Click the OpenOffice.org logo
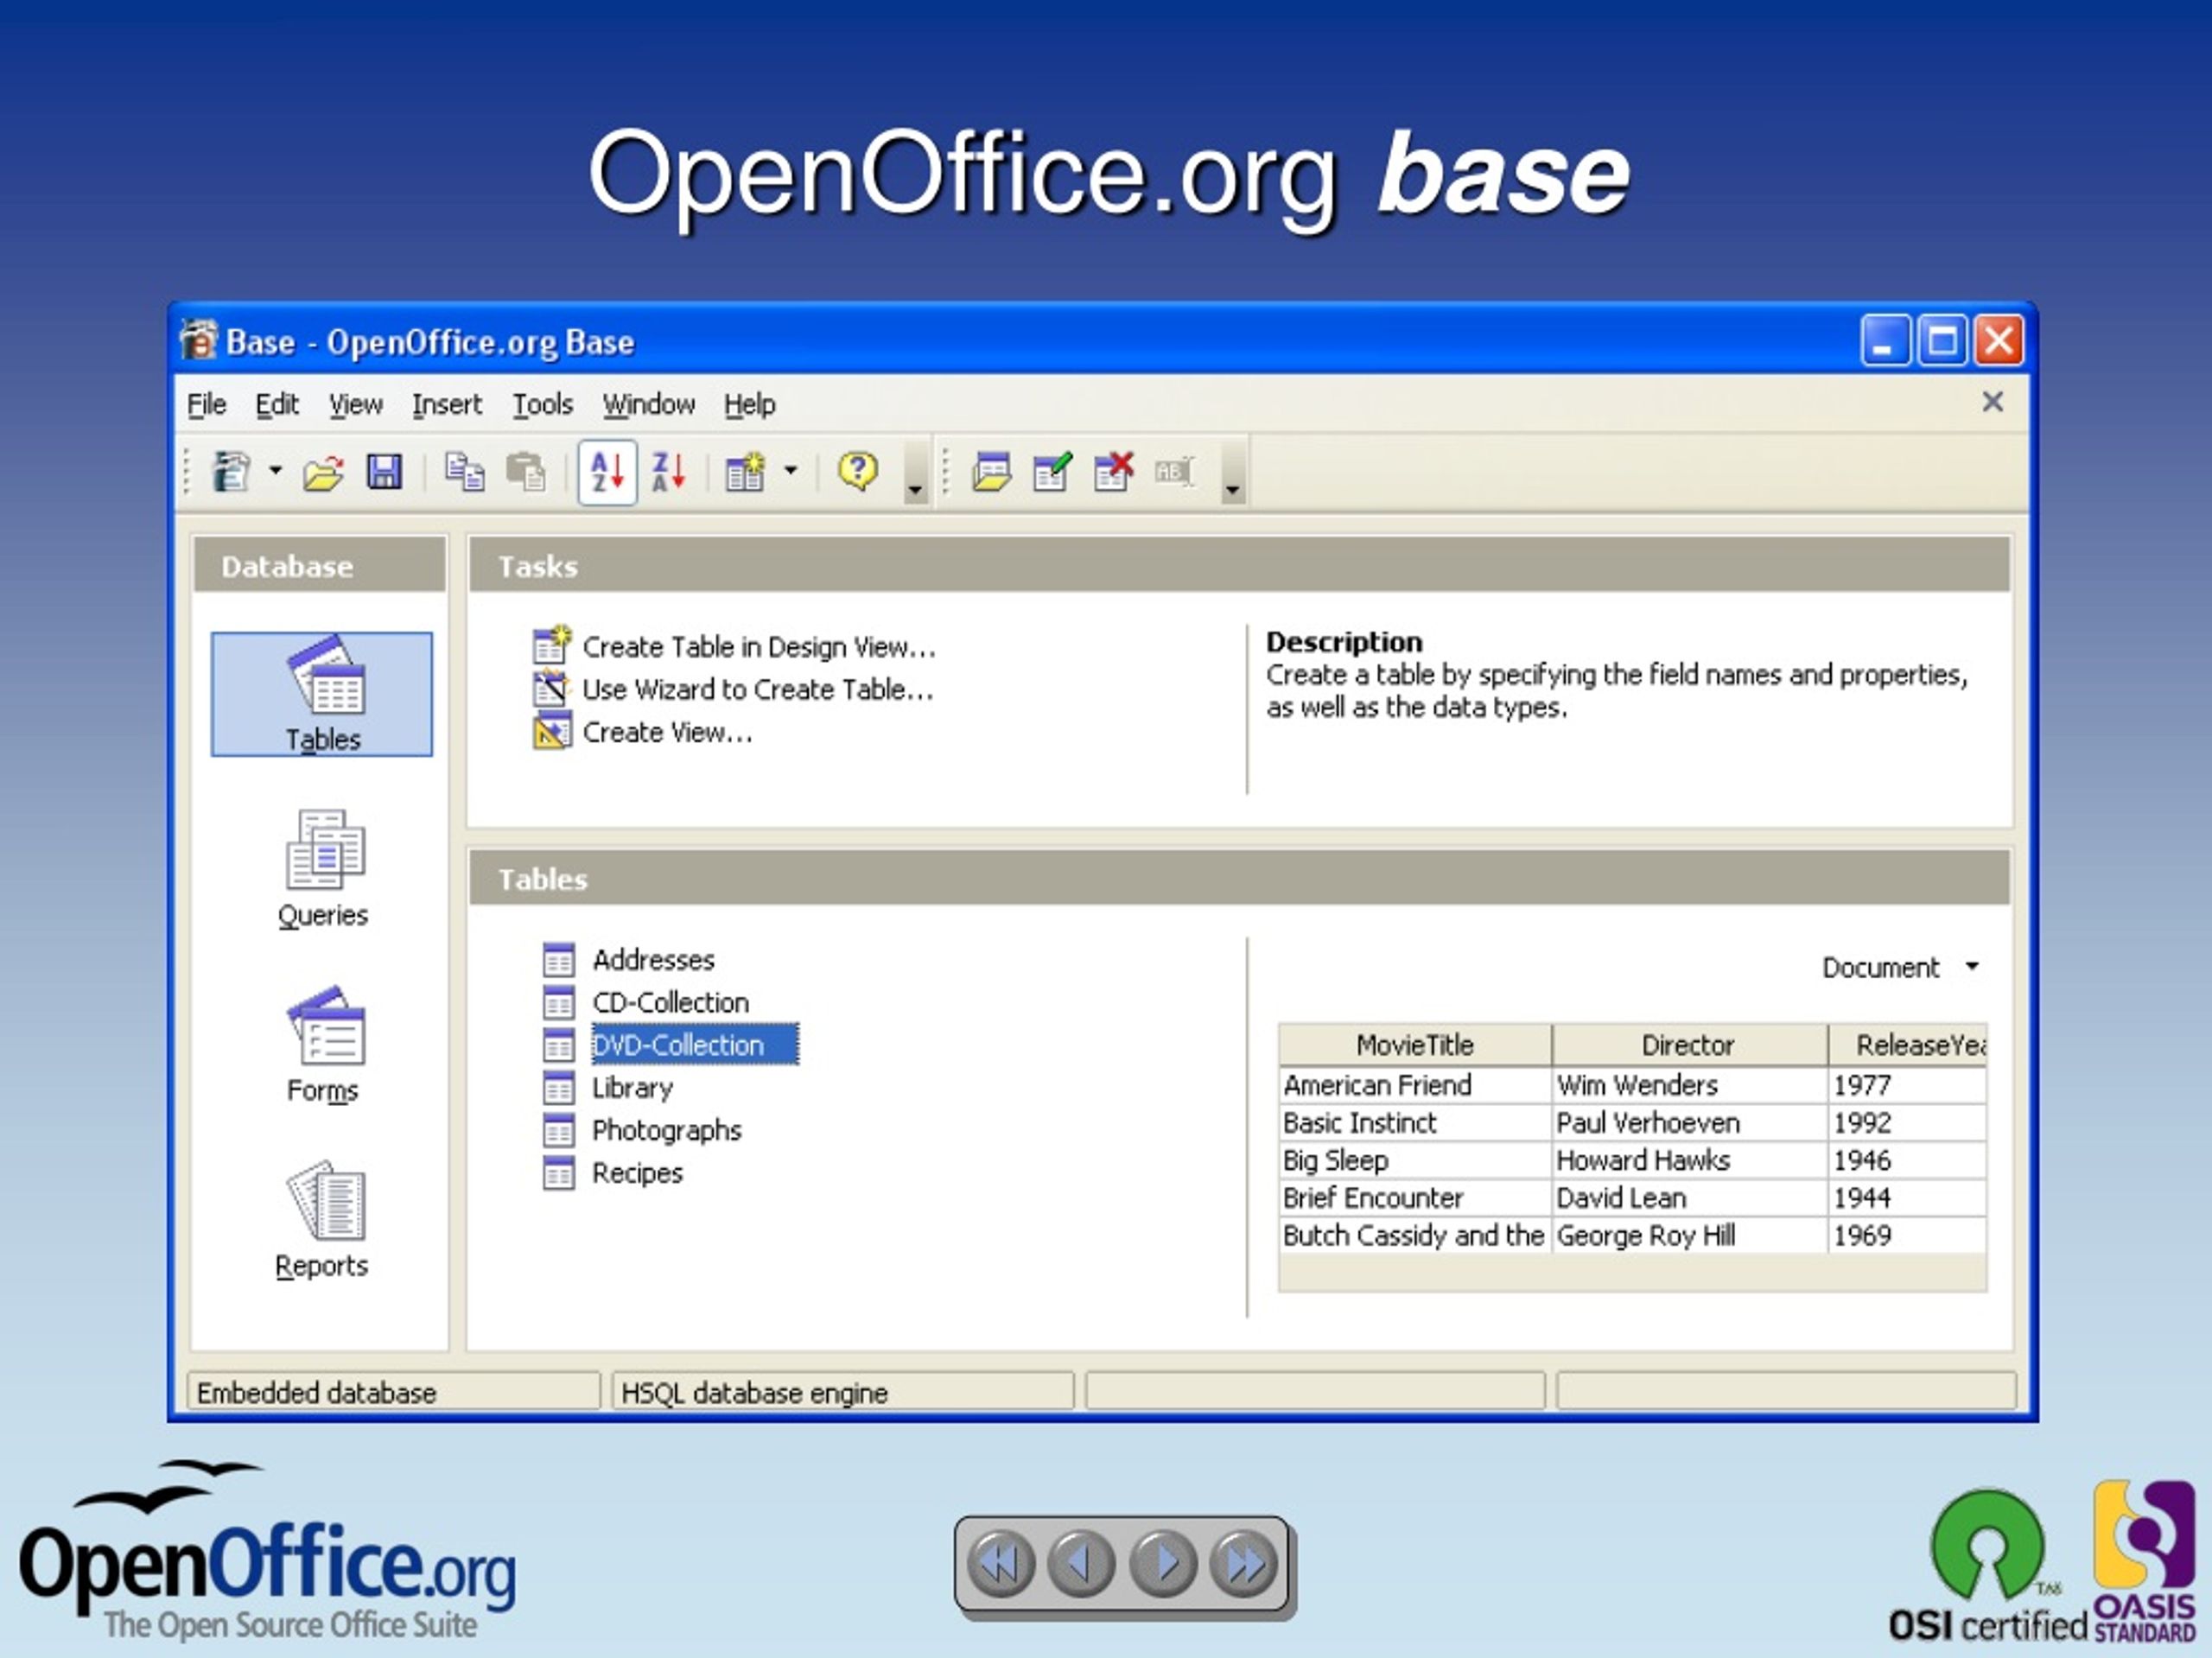Viewport: 2212px width, 1658px height. (x=267, y=1552)
